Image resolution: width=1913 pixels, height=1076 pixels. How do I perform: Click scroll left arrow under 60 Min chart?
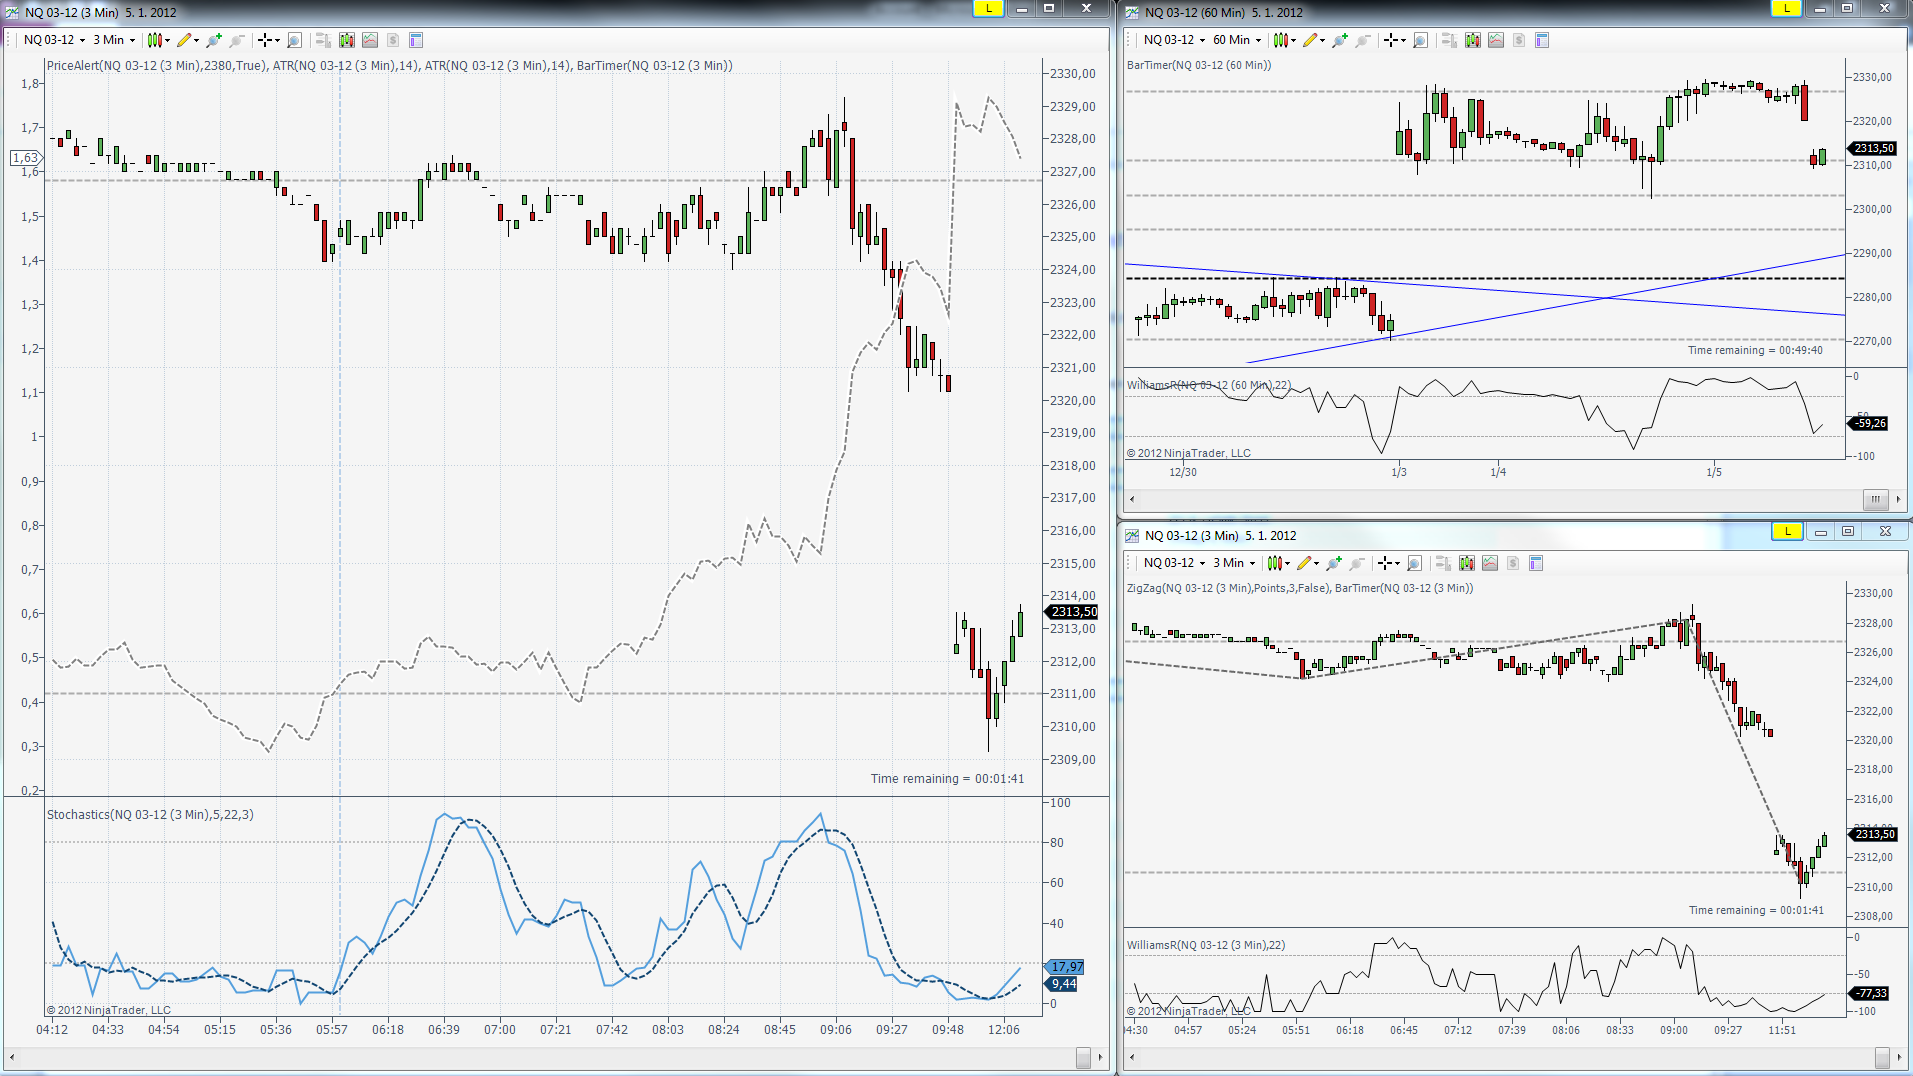click(1132, 499)
